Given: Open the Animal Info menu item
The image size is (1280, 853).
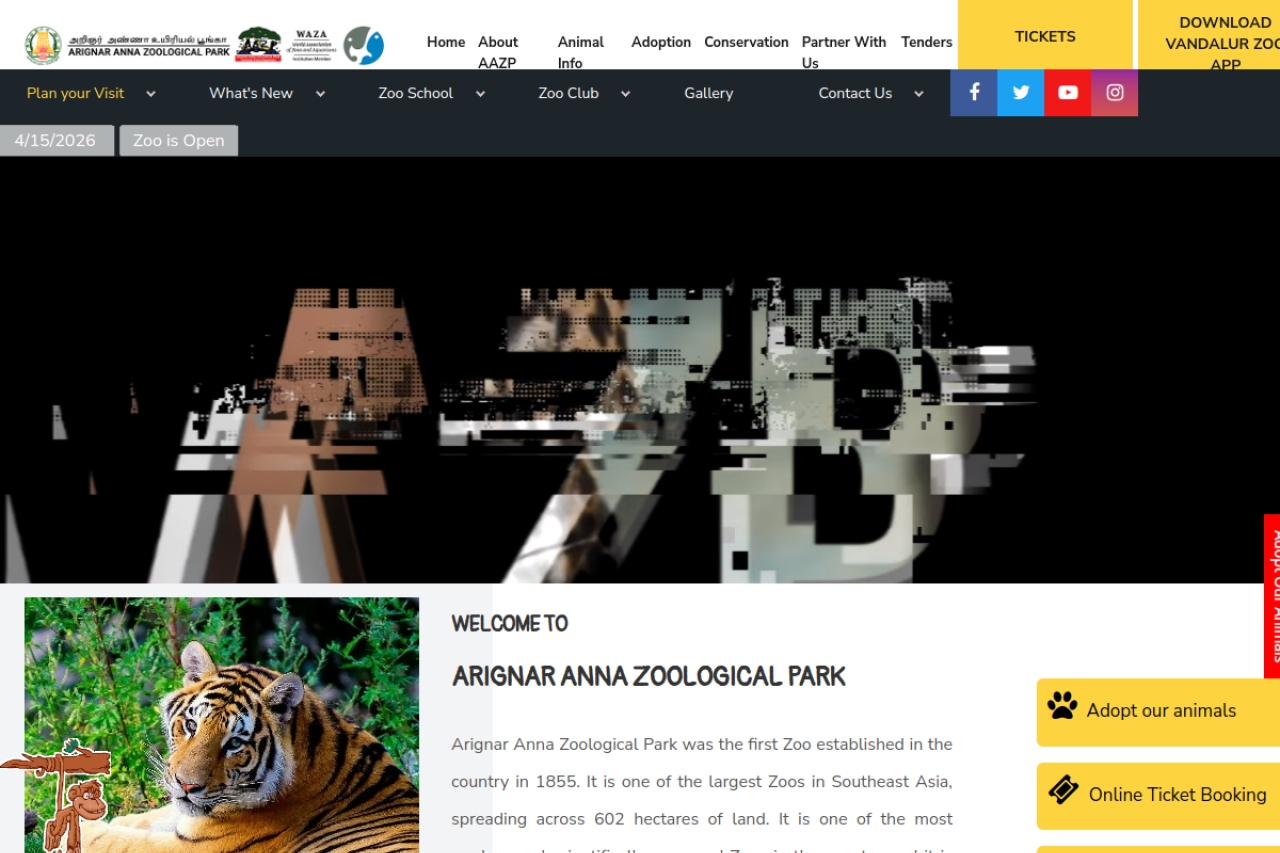Looking at the screenshot, I should [581, 52].
